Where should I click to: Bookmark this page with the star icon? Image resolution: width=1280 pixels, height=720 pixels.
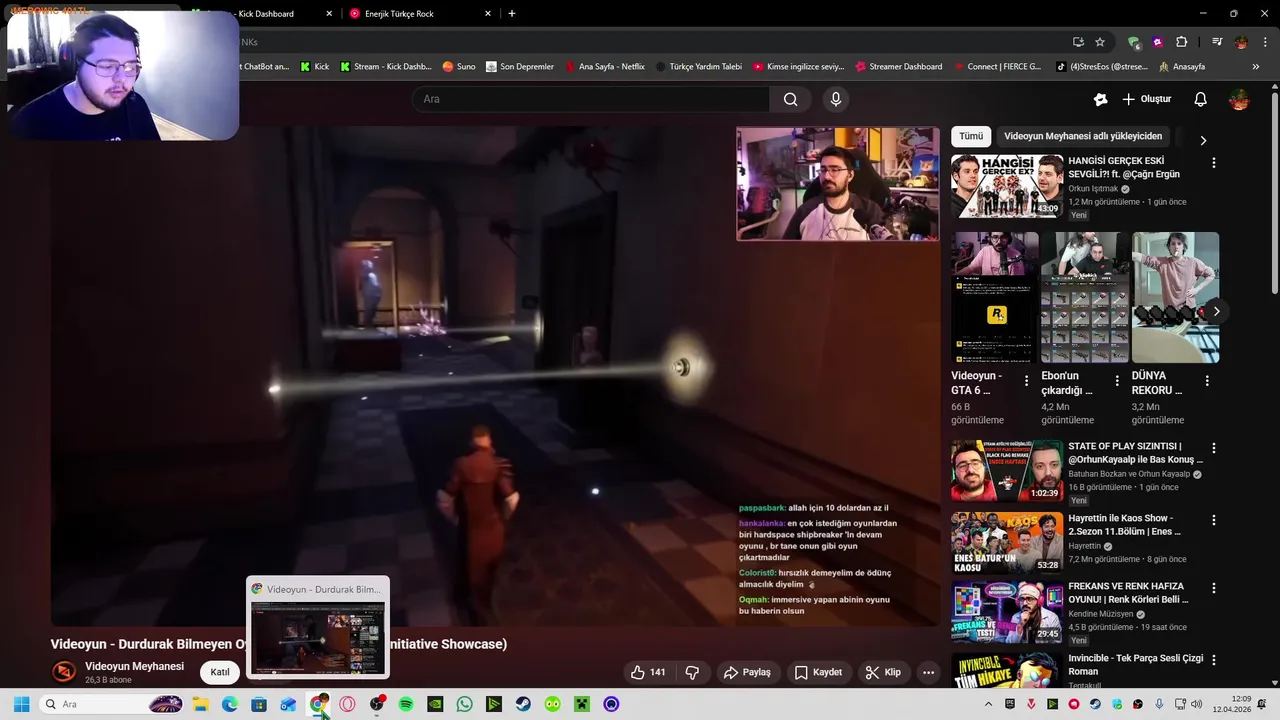coord(1100,42)
